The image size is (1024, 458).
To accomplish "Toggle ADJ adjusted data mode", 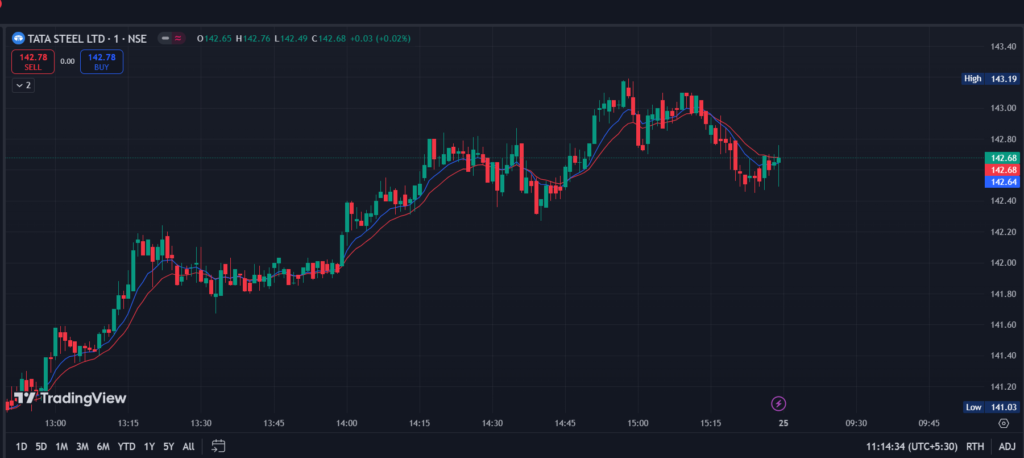I will tap(1007, 446).
